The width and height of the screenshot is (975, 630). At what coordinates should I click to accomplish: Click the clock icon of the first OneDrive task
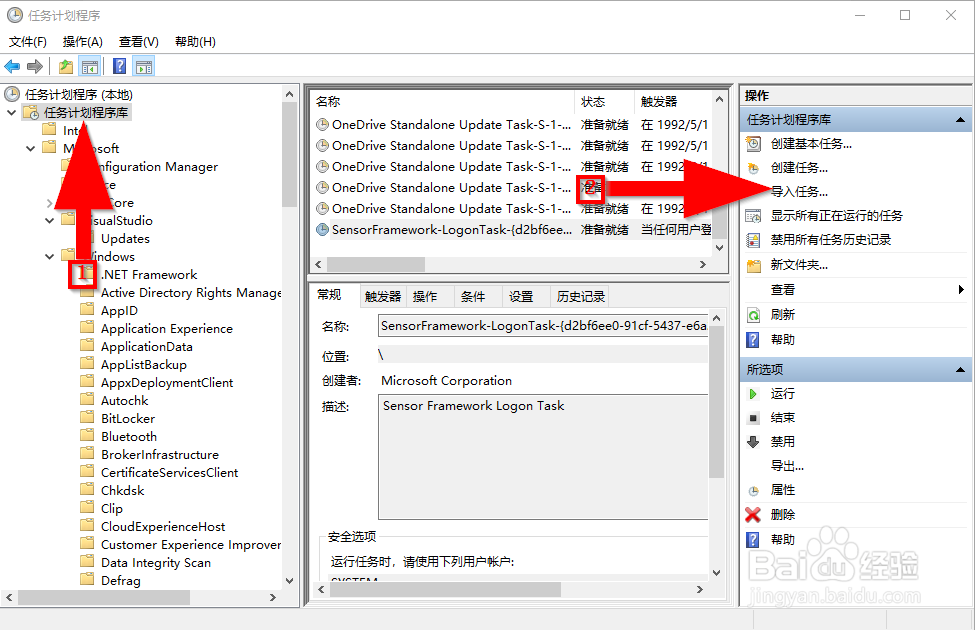pos(322,124)
